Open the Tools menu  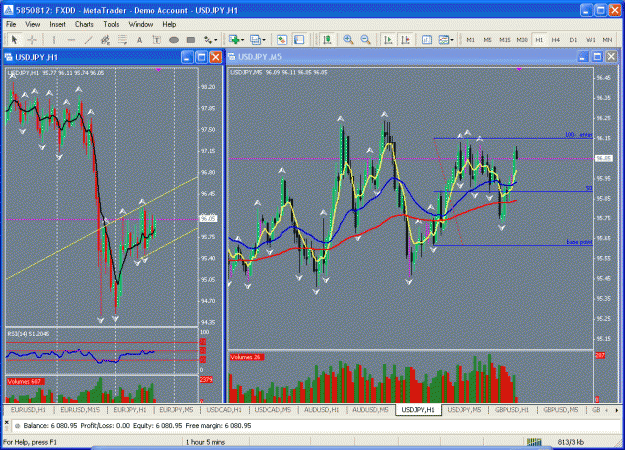click(x=111, y=24)
